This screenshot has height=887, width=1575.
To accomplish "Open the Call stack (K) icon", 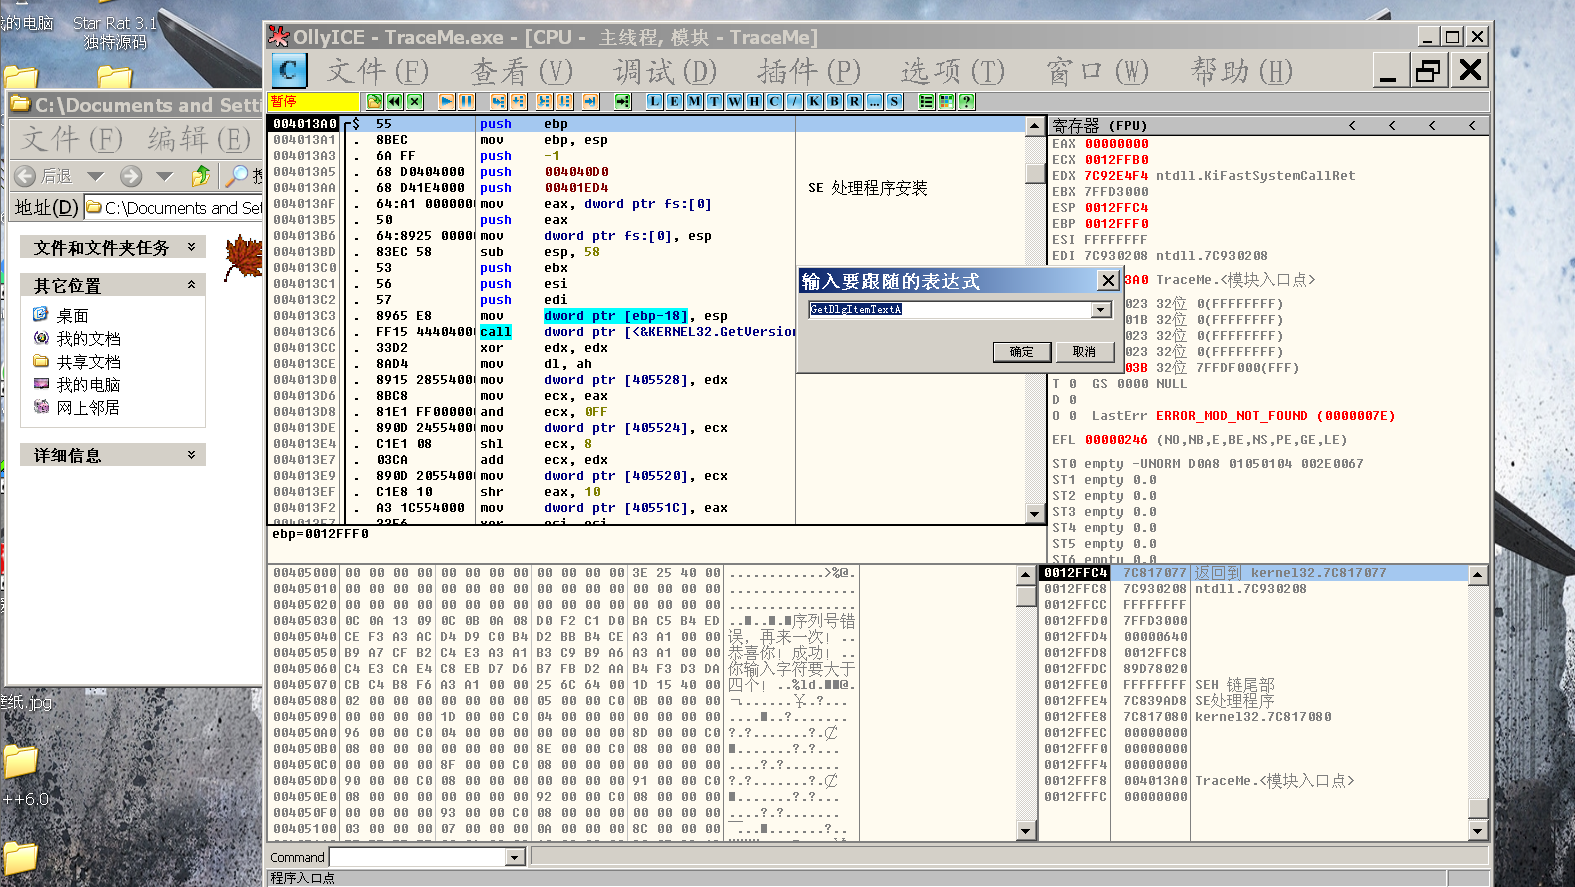I will (x=814, y=101).
